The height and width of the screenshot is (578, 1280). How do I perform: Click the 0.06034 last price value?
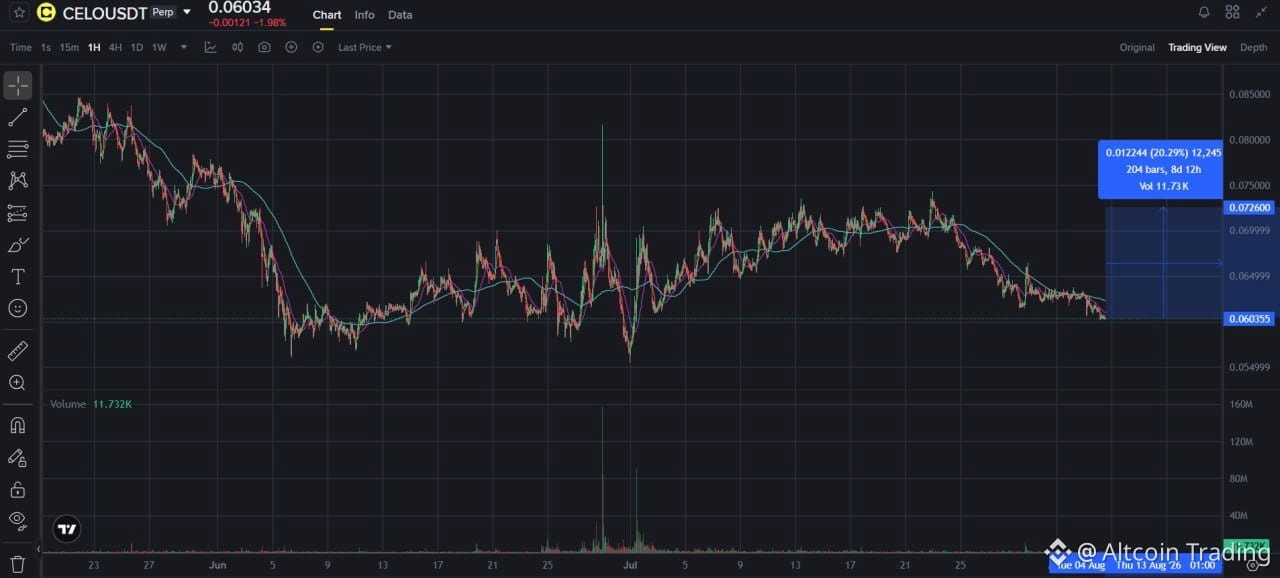(x=239, y=8)
